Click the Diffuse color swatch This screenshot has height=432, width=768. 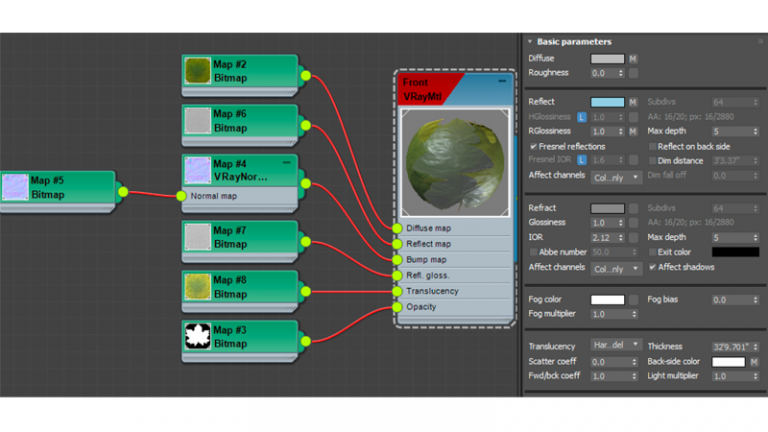(607, 59)
